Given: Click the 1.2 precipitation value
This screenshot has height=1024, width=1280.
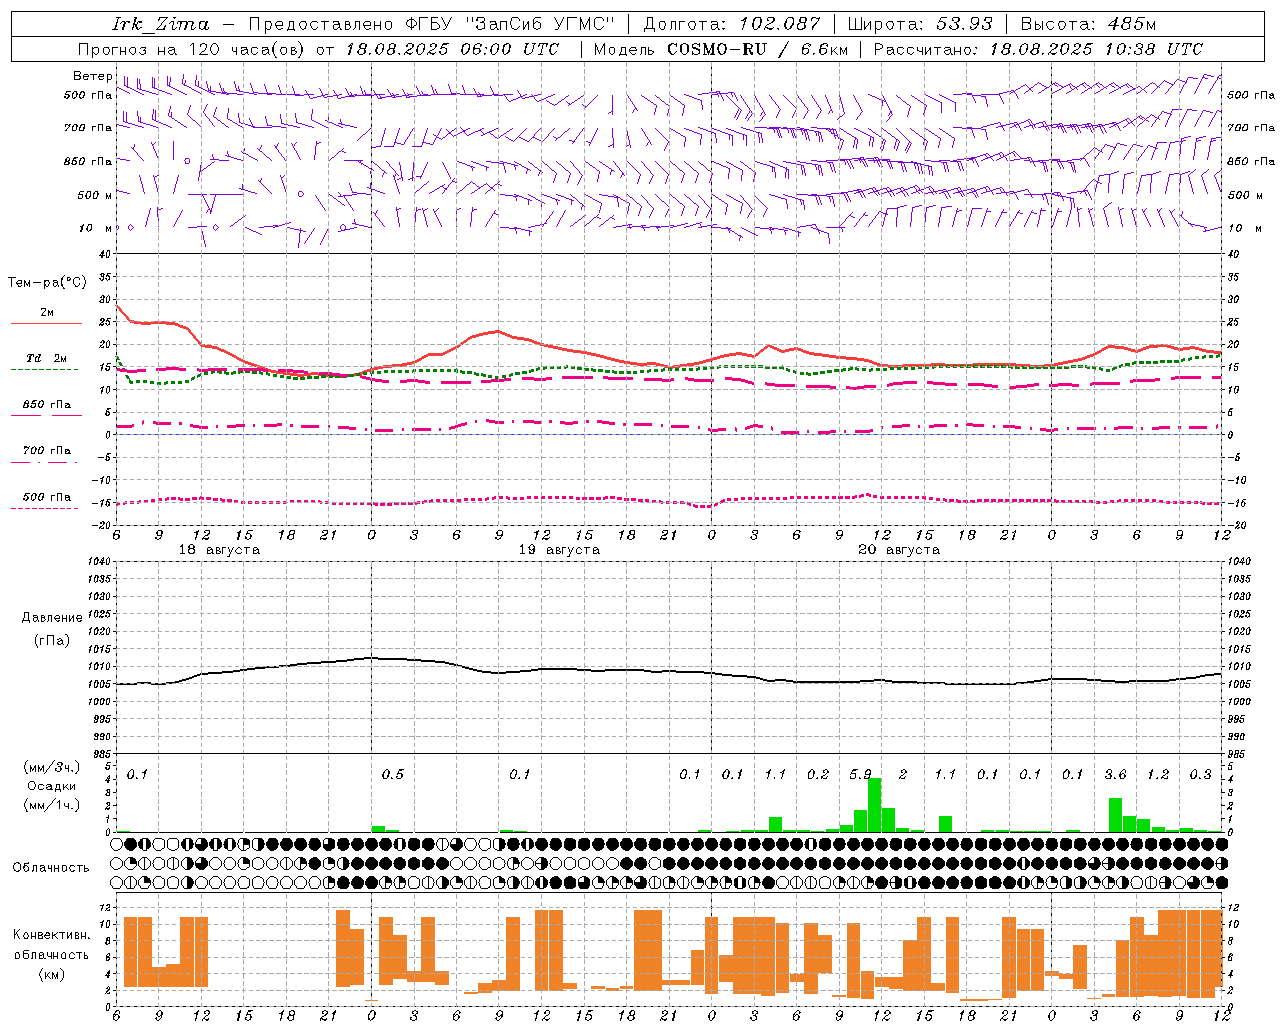Looking at the screenshot, I should point(1158,775).
